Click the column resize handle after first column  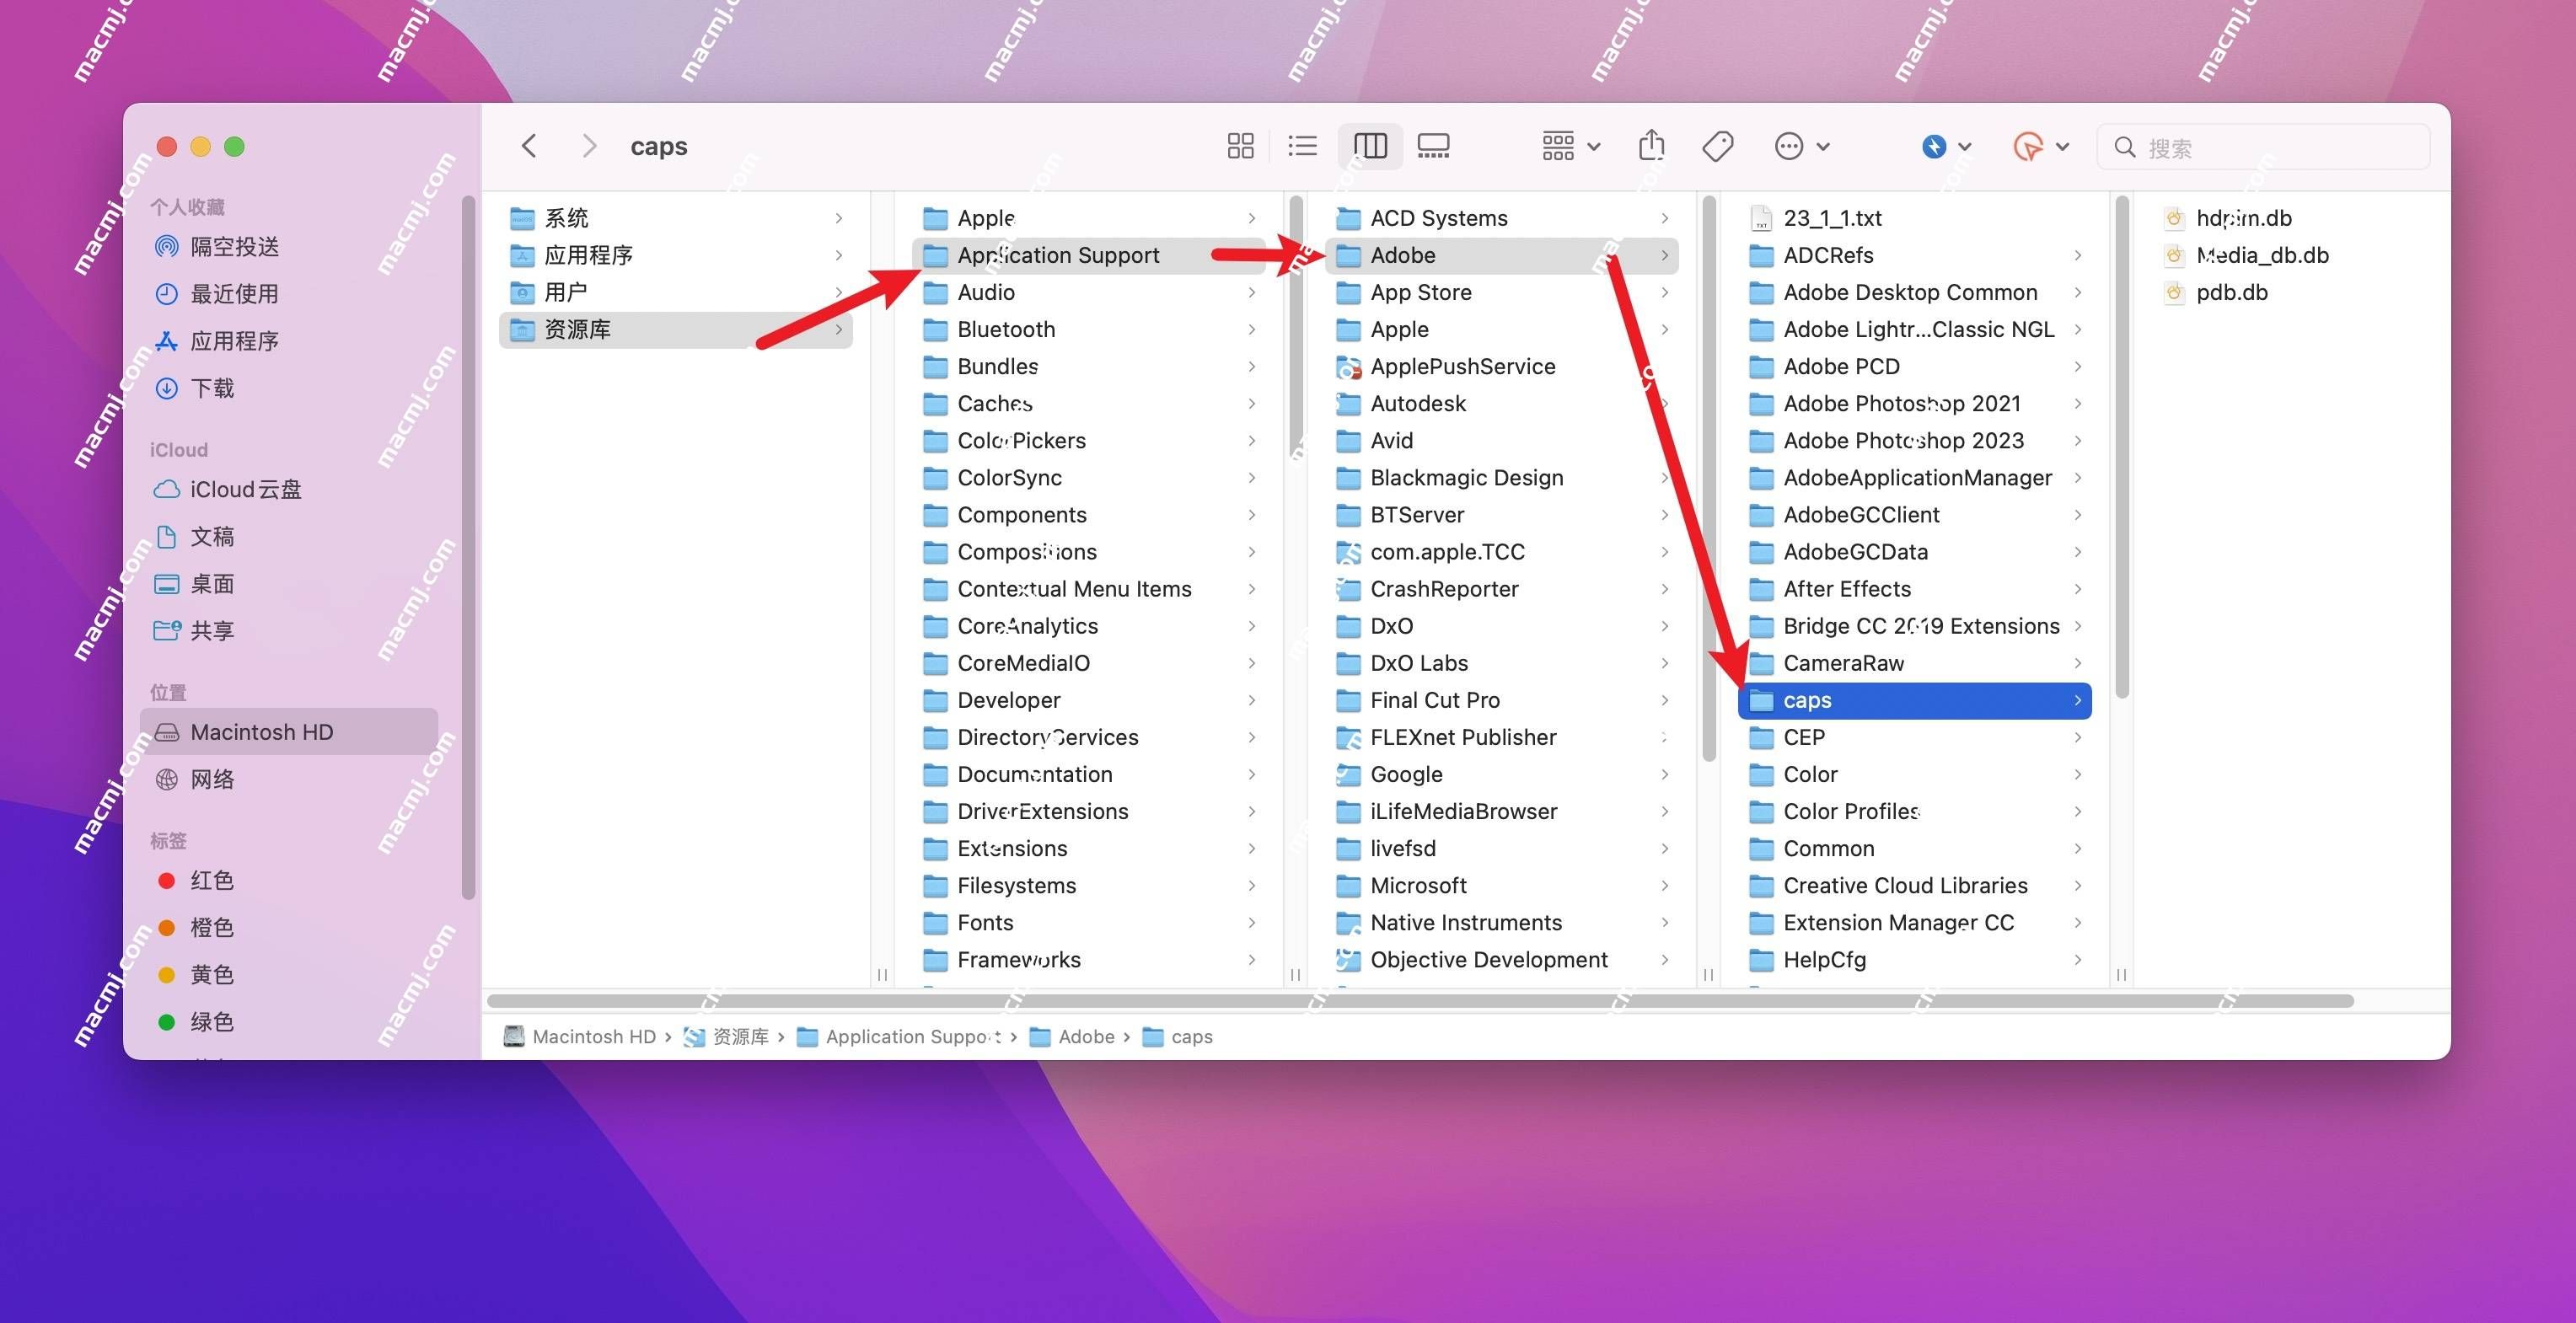point(882,974)
